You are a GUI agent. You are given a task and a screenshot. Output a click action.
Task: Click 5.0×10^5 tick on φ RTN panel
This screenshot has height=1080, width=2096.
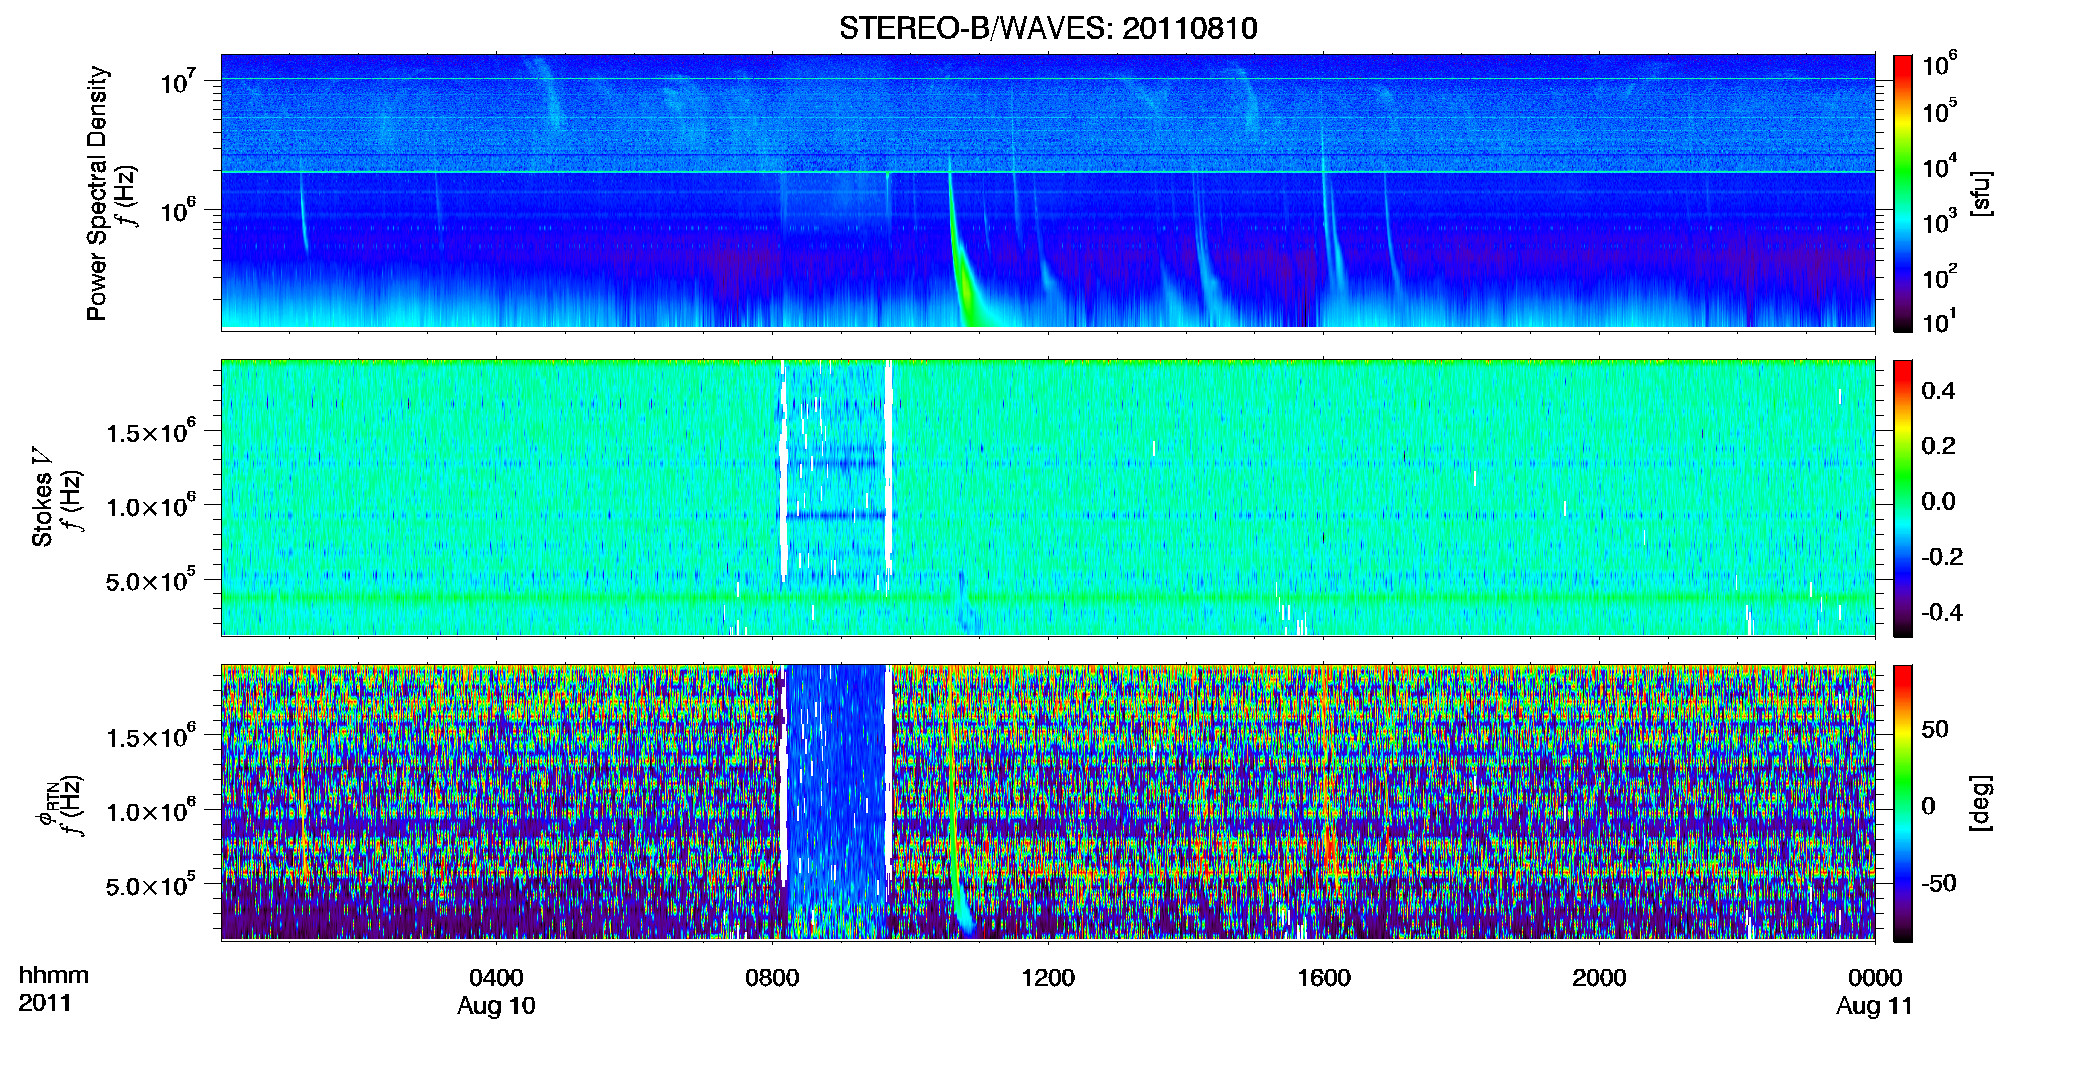(151, 886)
